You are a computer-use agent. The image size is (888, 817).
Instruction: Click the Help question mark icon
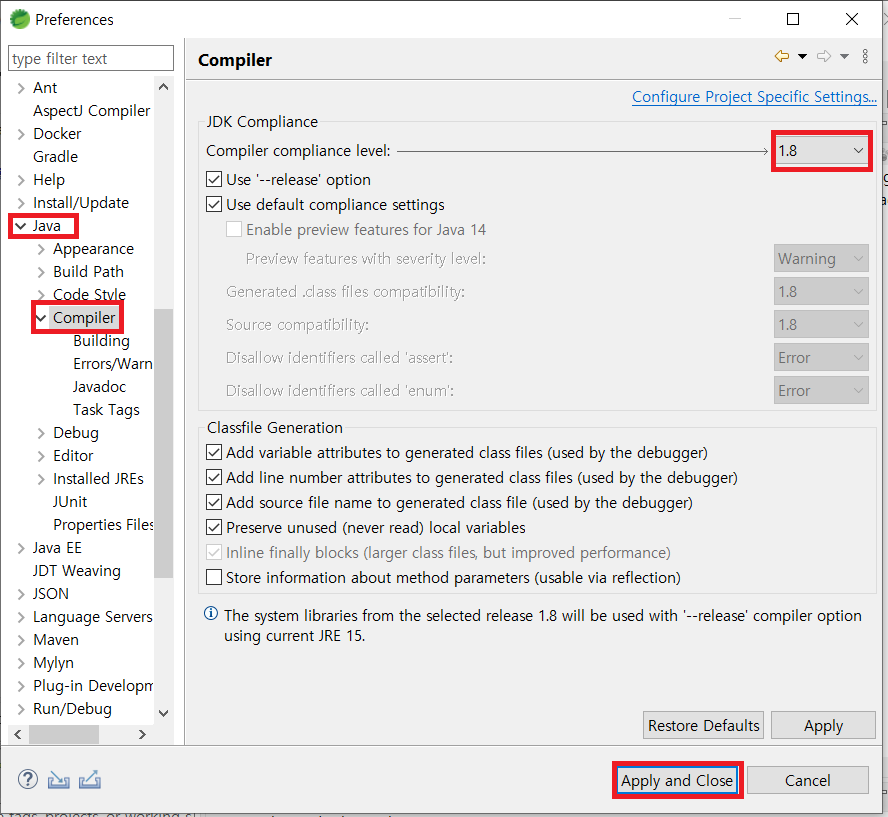click(x=28, y=780)
